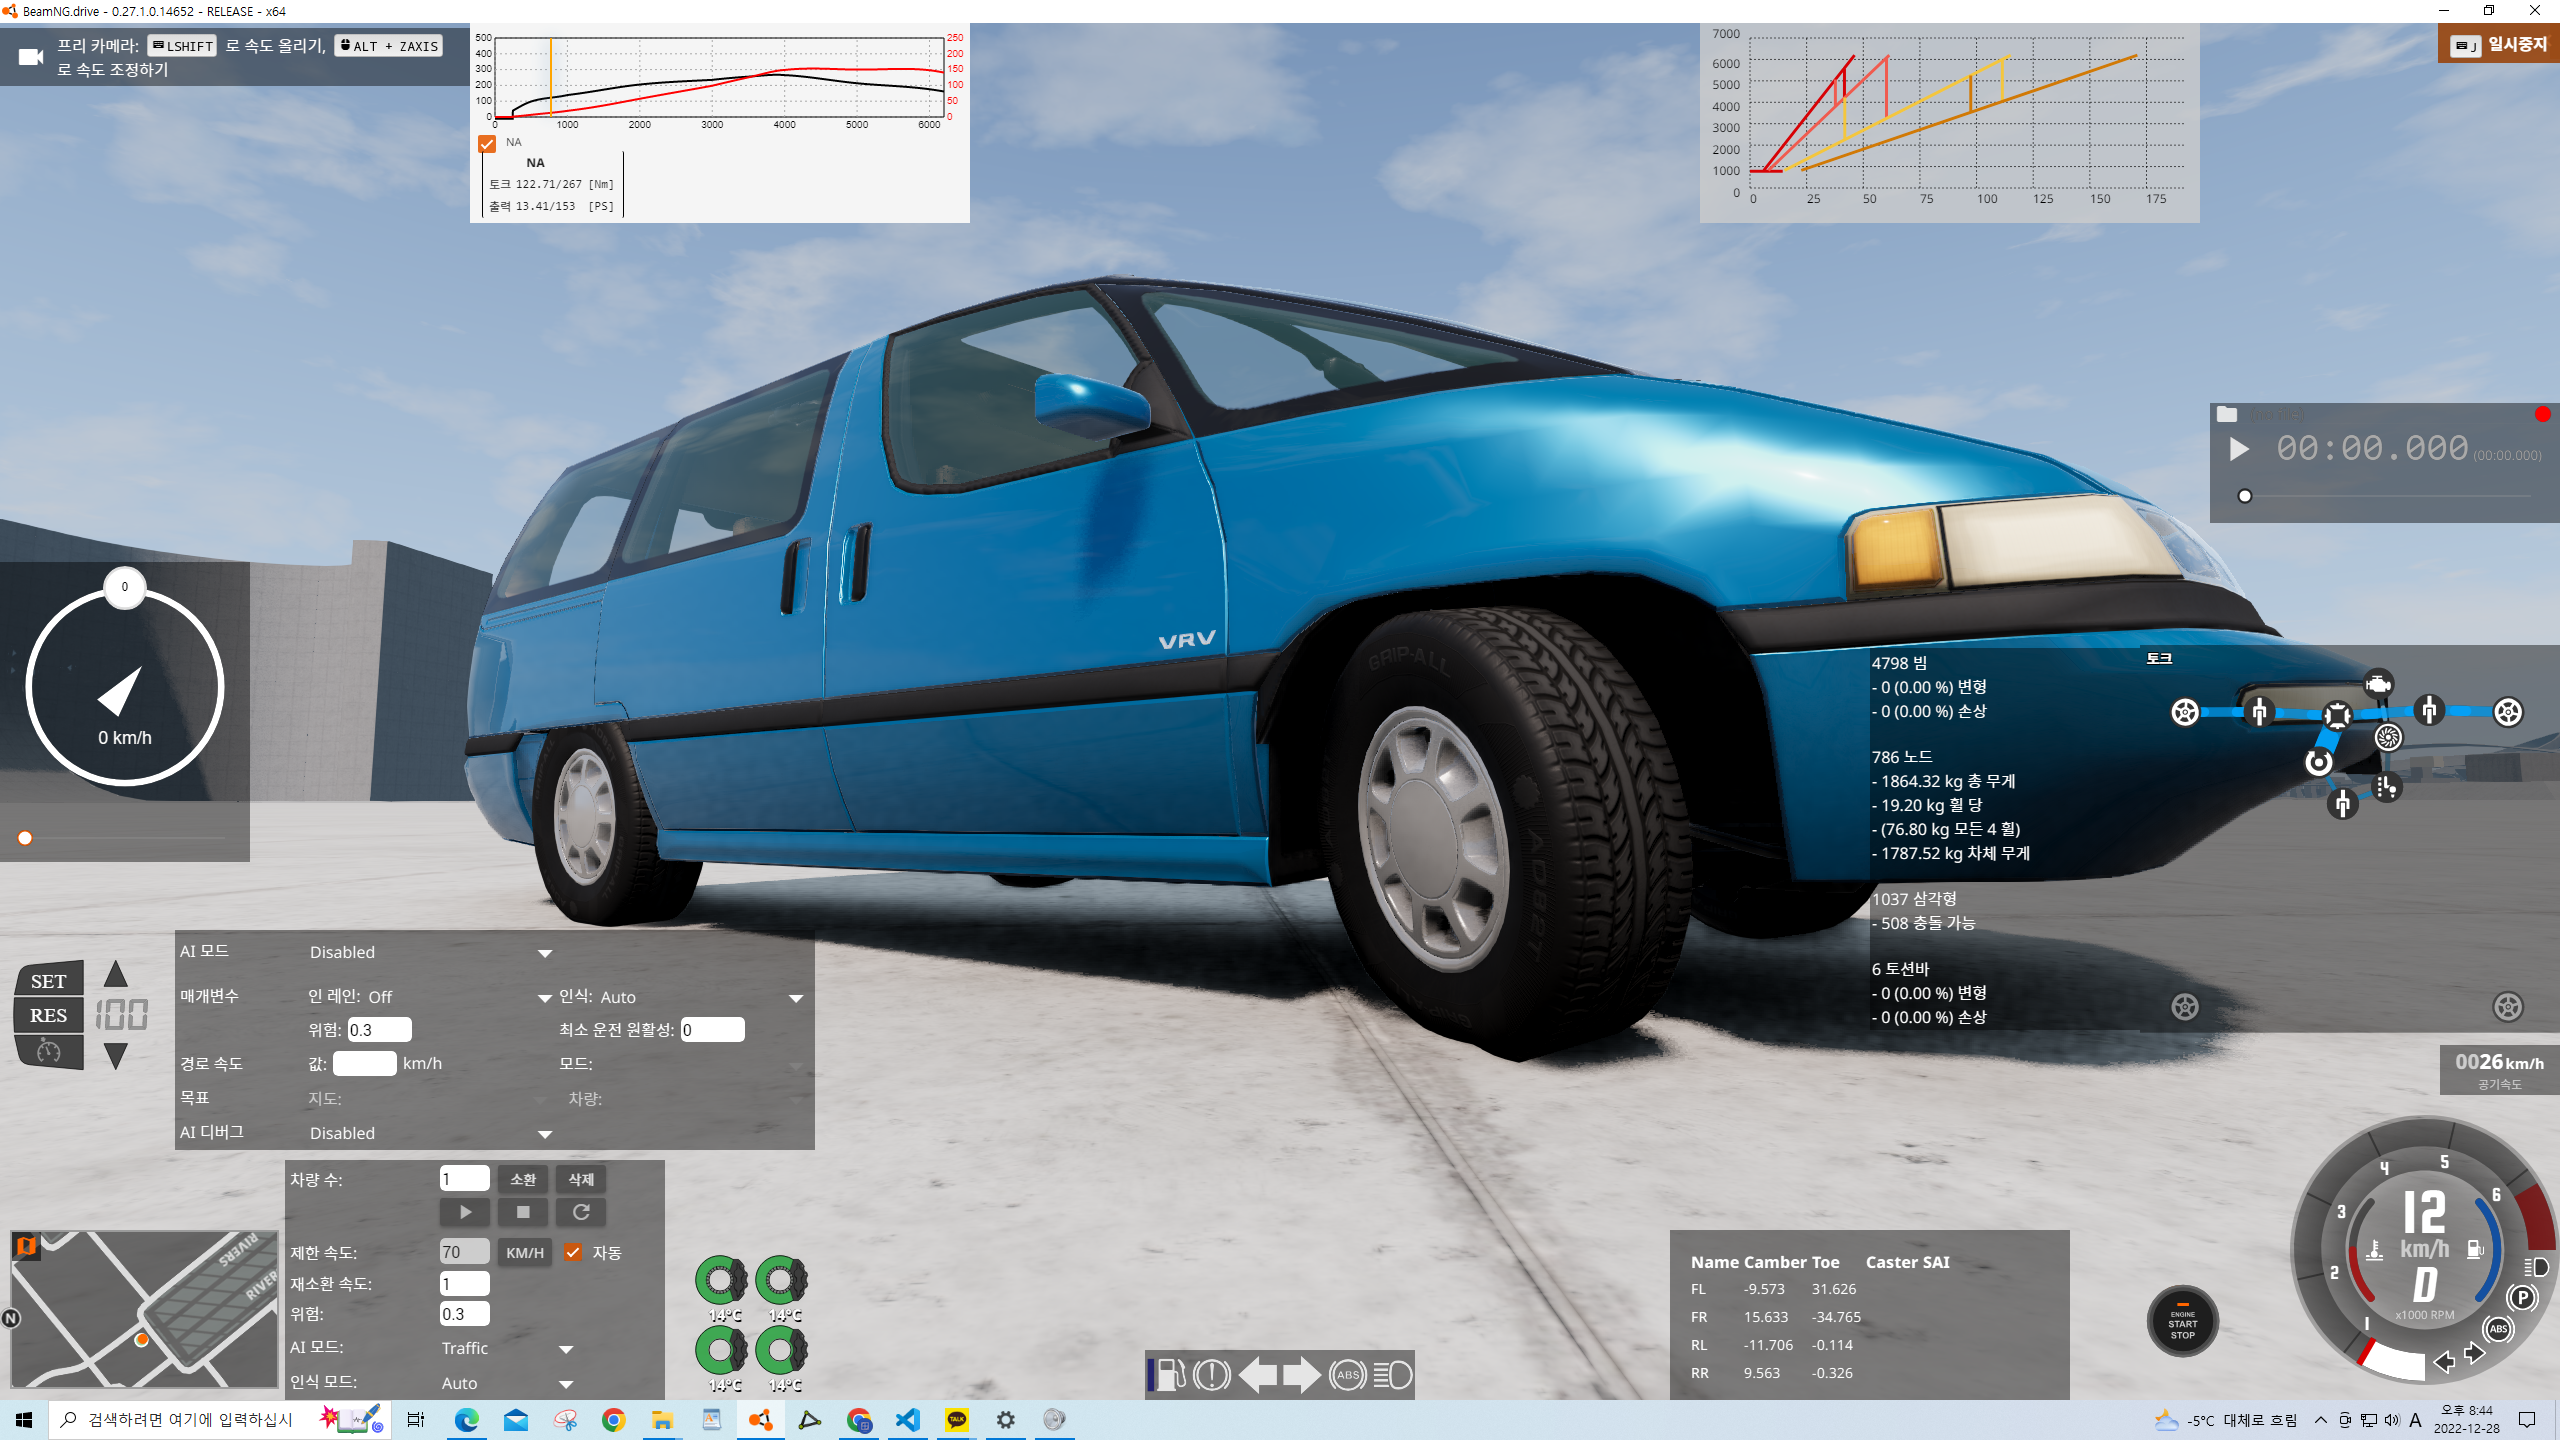Click the traffic stop square button
Image resolution: width=2560 pixels, height=1440 pixels.
(523, 1212)
